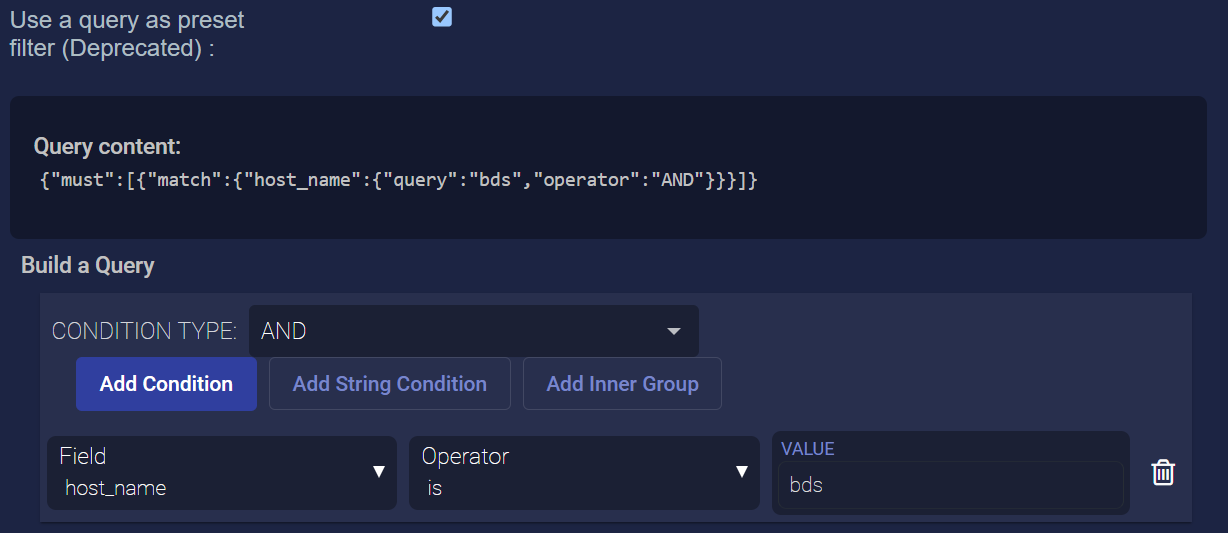1228x533 pixels.
Task: Click the caret arrow of the AND dropdown
Action: [x=673, y=331]
